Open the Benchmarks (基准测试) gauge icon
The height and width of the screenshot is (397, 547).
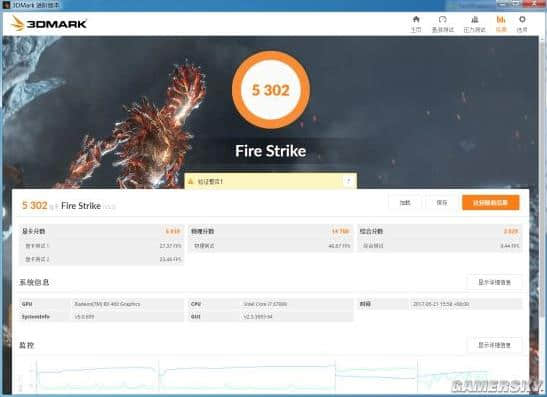(443, 20)
